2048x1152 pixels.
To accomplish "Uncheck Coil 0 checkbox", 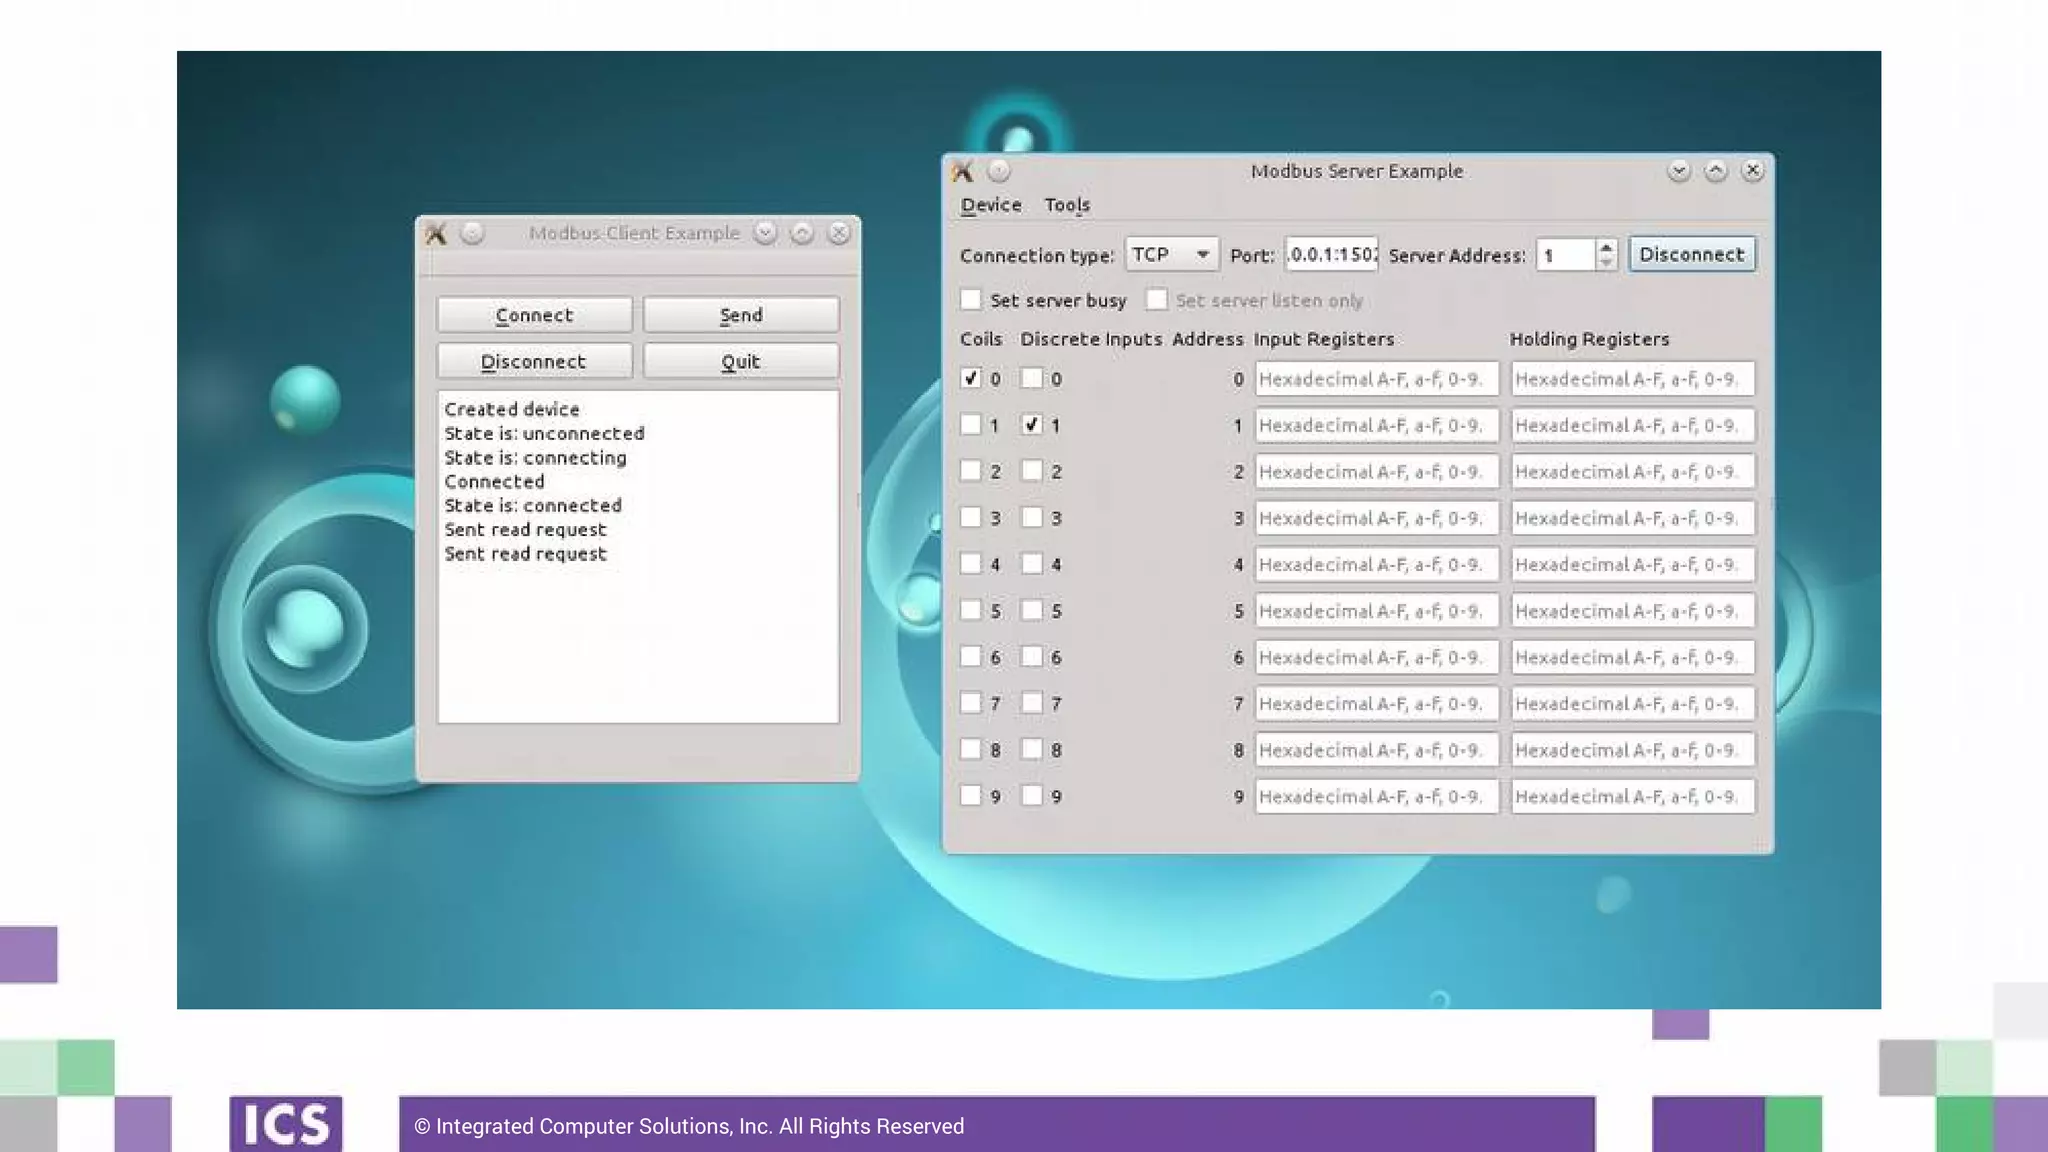I will pyautogui.click(x=971, y=378).
